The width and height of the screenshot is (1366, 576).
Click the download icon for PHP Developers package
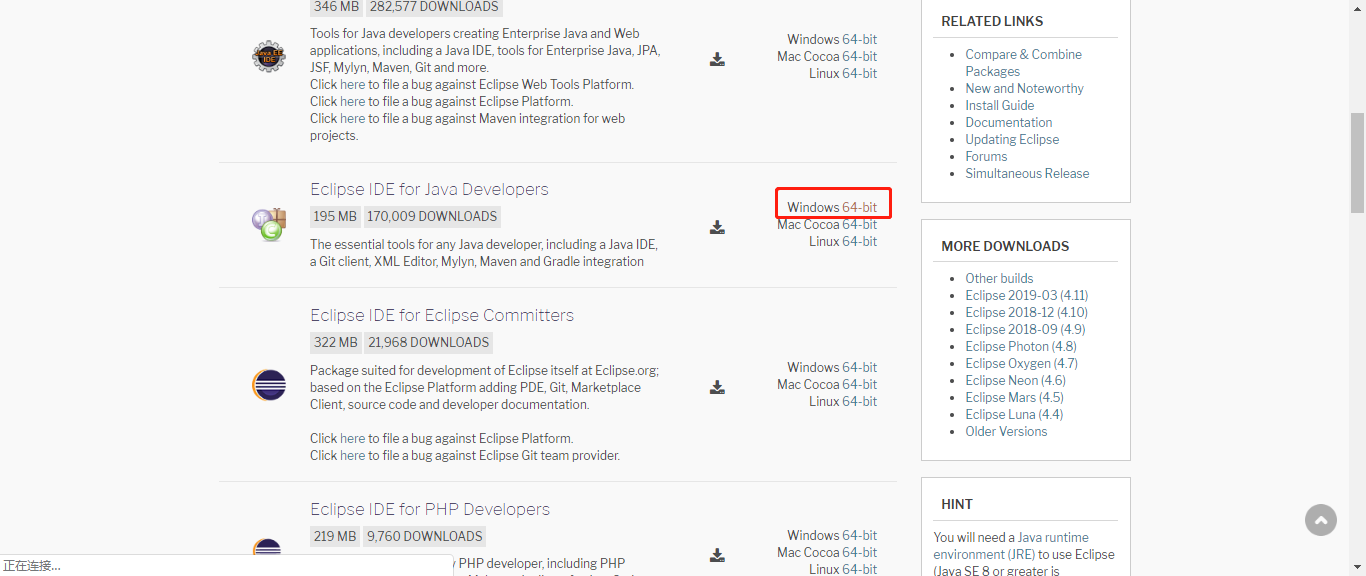(717, 555)
